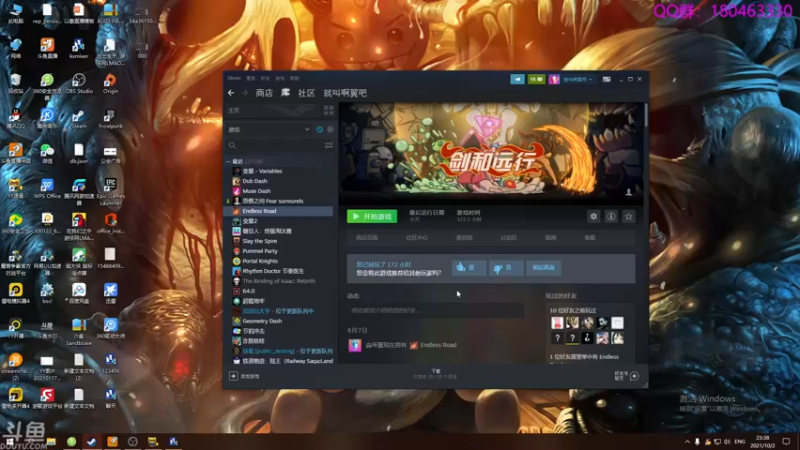Click the activity post input field

click(435, 310)
